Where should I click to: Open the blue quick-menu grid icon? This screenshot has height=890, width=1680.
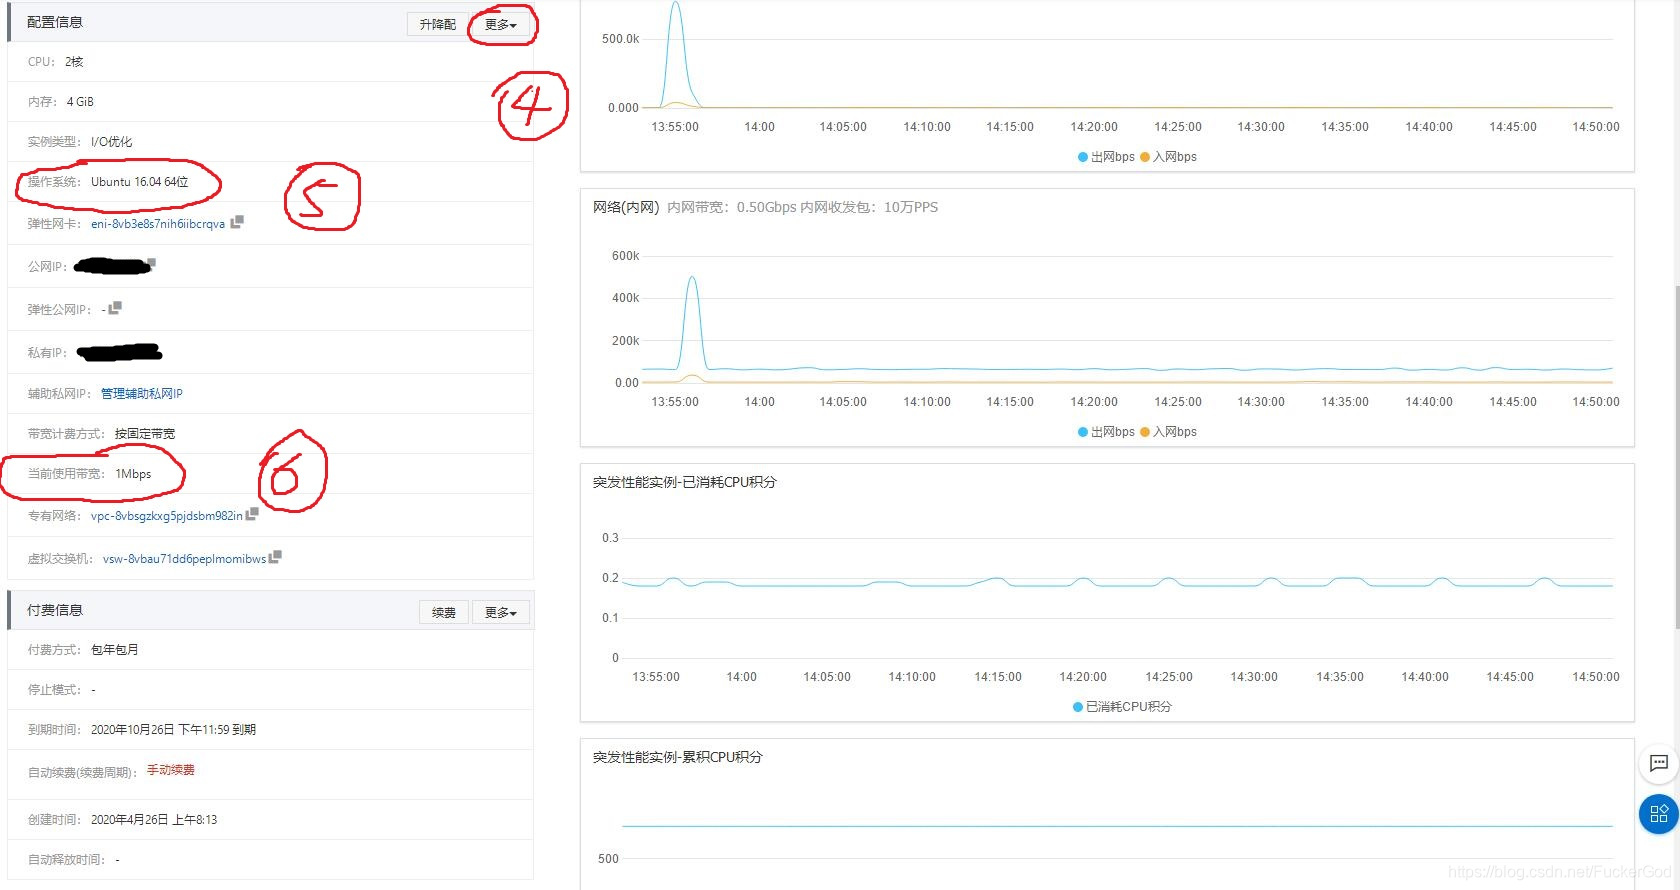(1659, 814)
